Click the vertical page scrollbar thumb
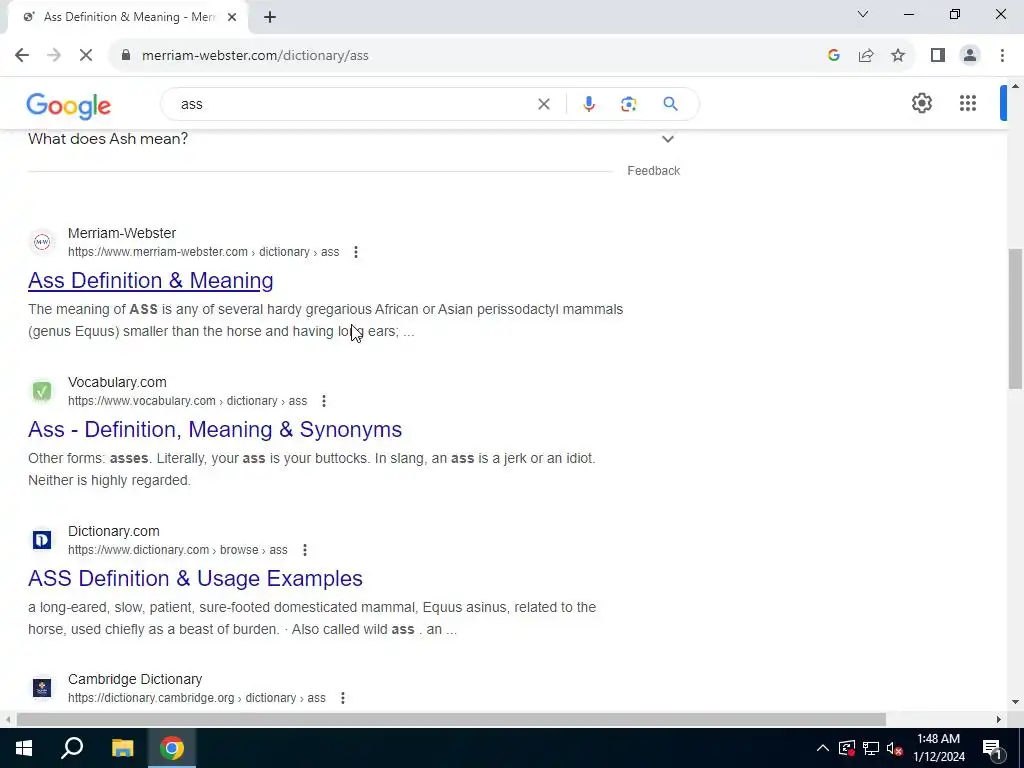Viewport: 1024px width, 768px height. coord(1016,318)
